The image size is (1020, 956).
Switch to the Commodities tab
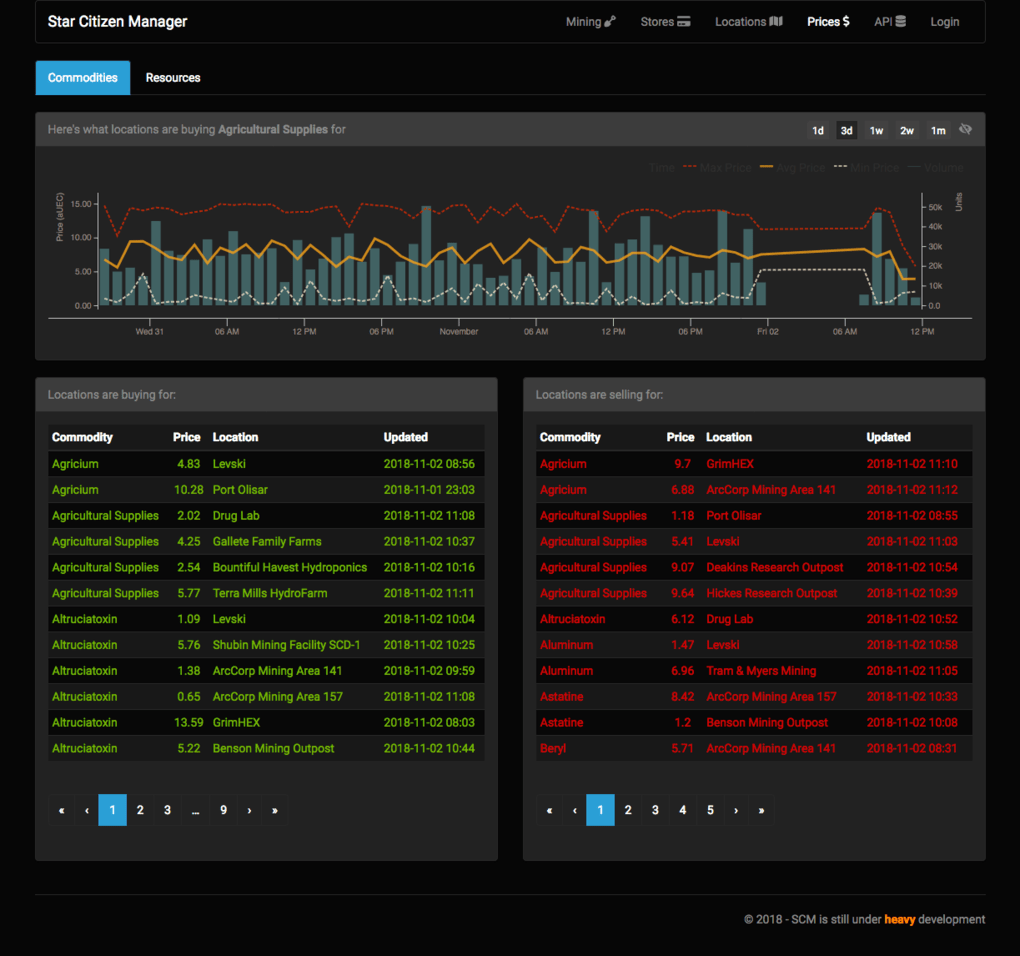click(x=83, y=77)
